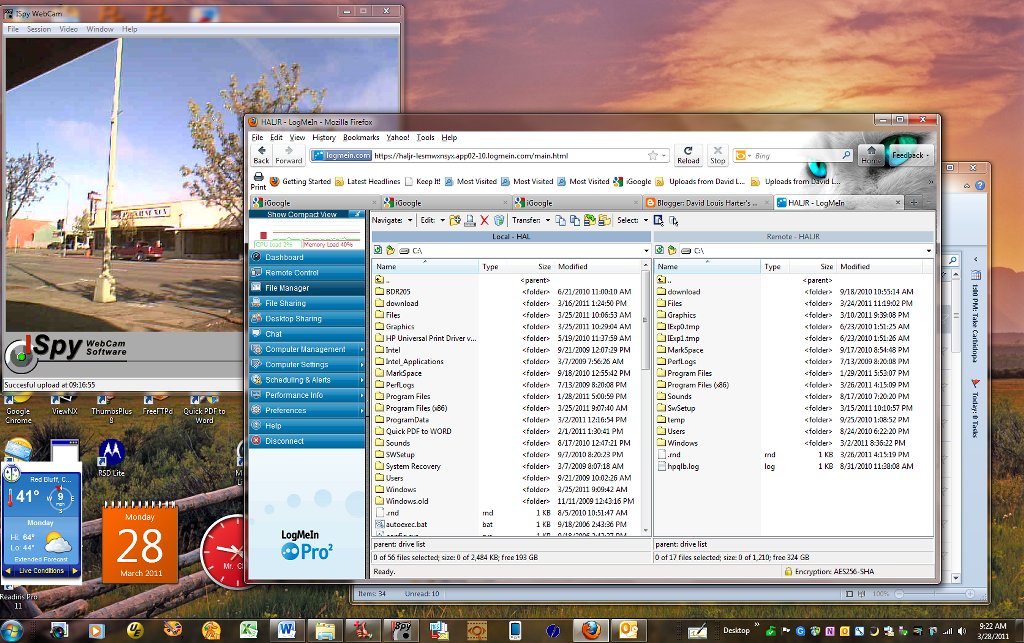Switch to the Blogger tab

[x=706, y=203]
